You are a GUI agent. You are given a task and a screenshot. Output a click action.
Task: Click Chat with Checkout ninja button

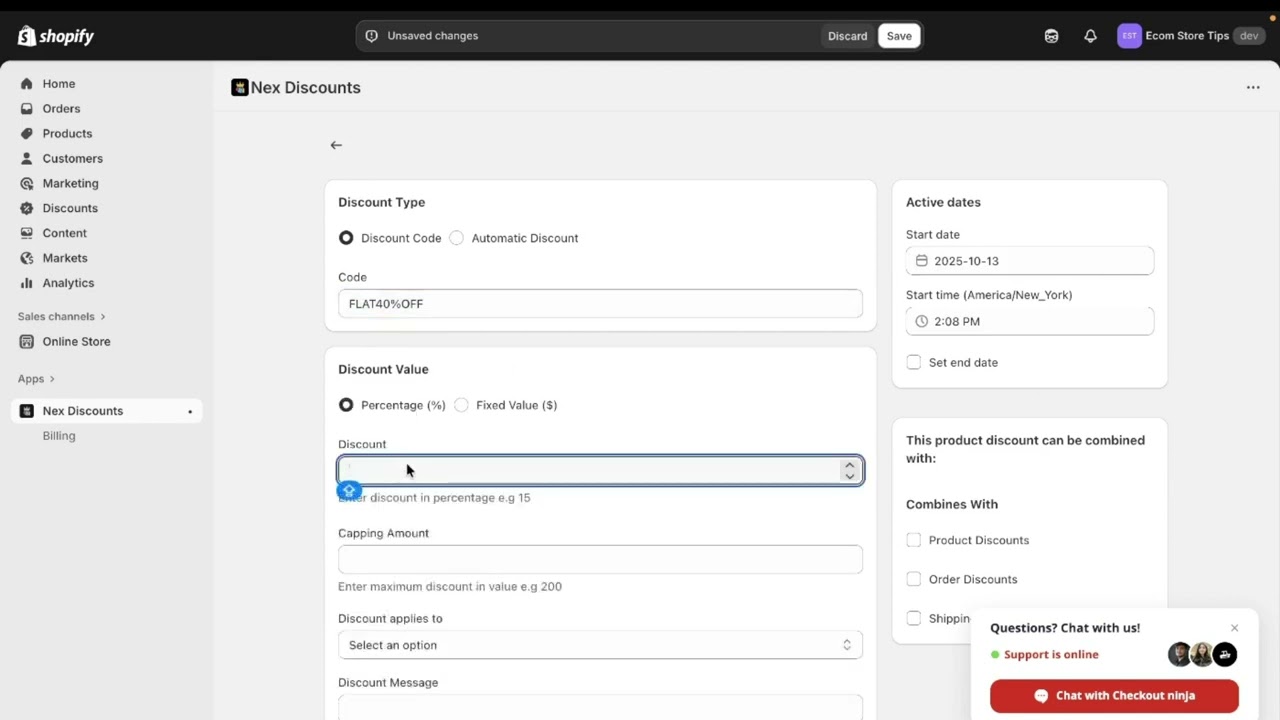1114,696
